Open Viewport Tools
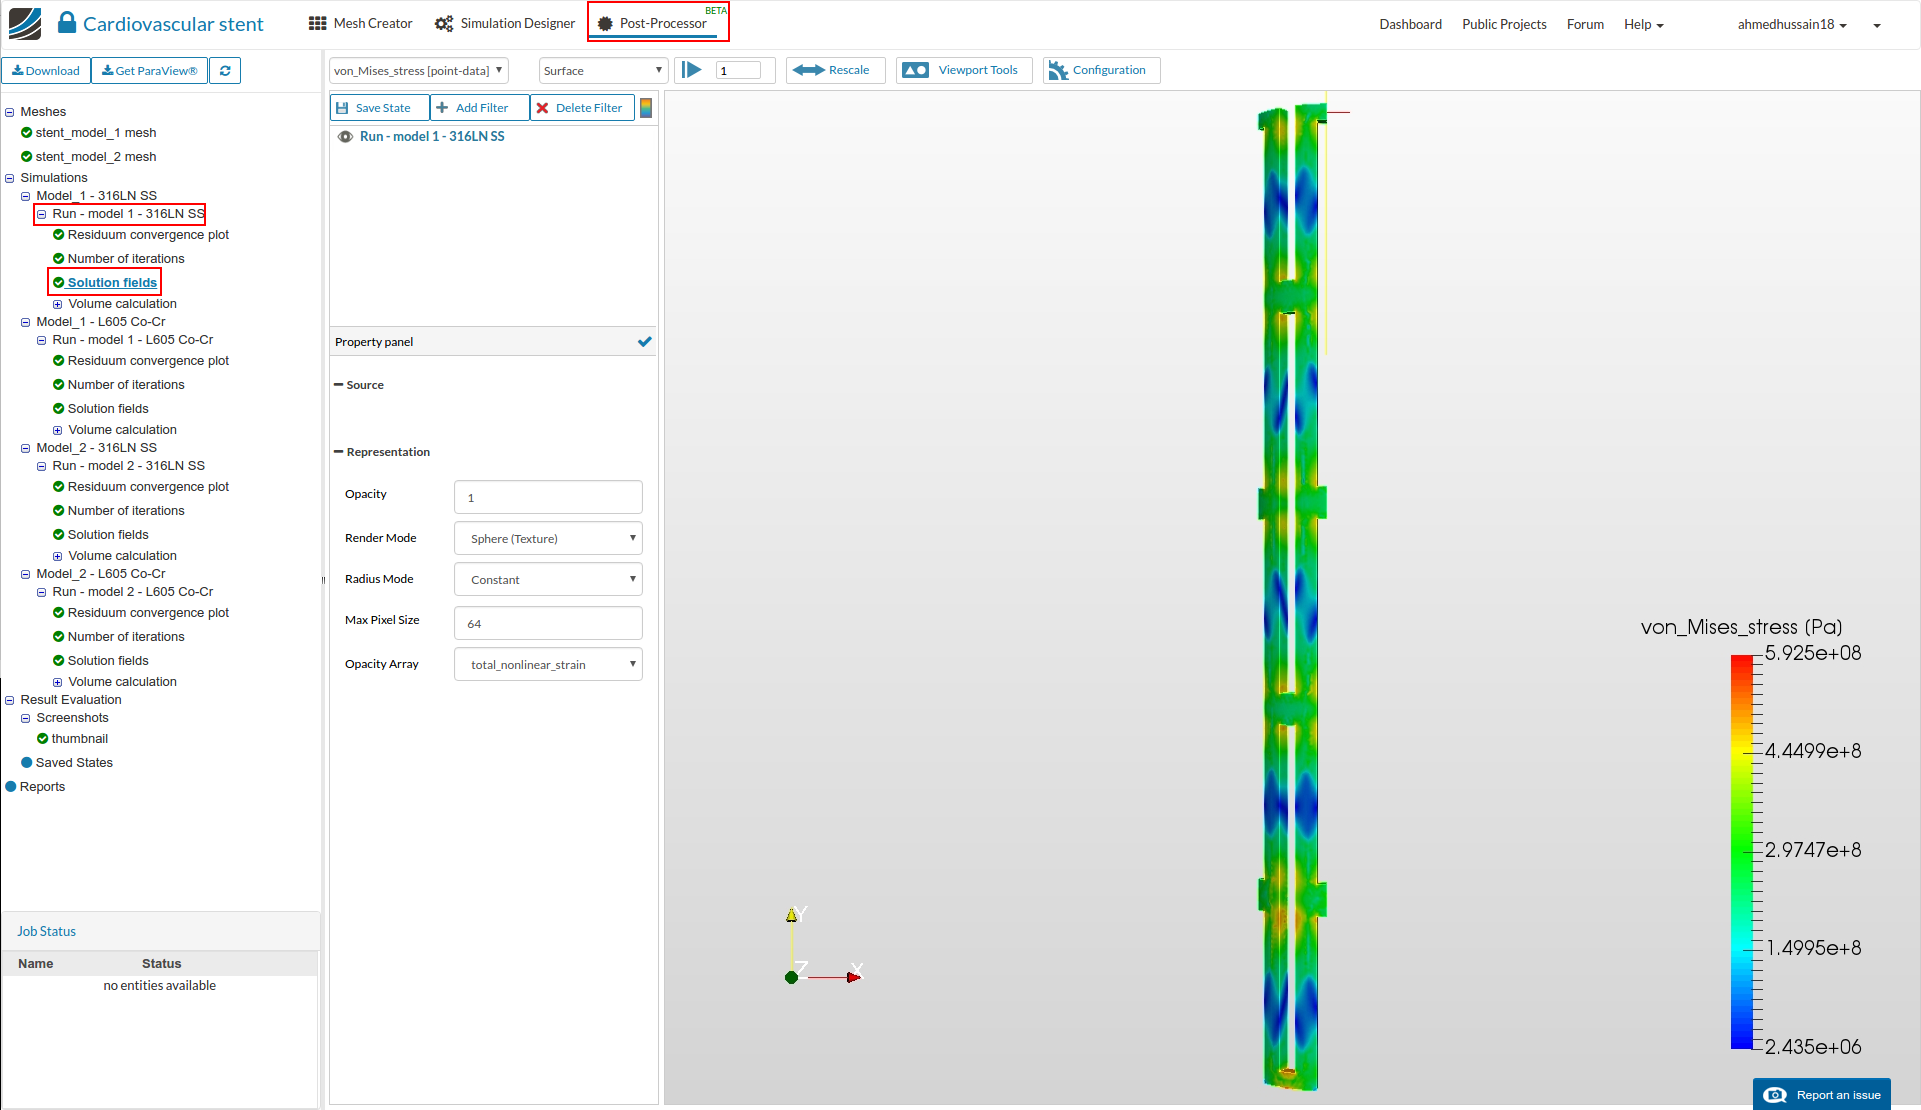Screen dimensions: 1921x1110 point(964,70)
